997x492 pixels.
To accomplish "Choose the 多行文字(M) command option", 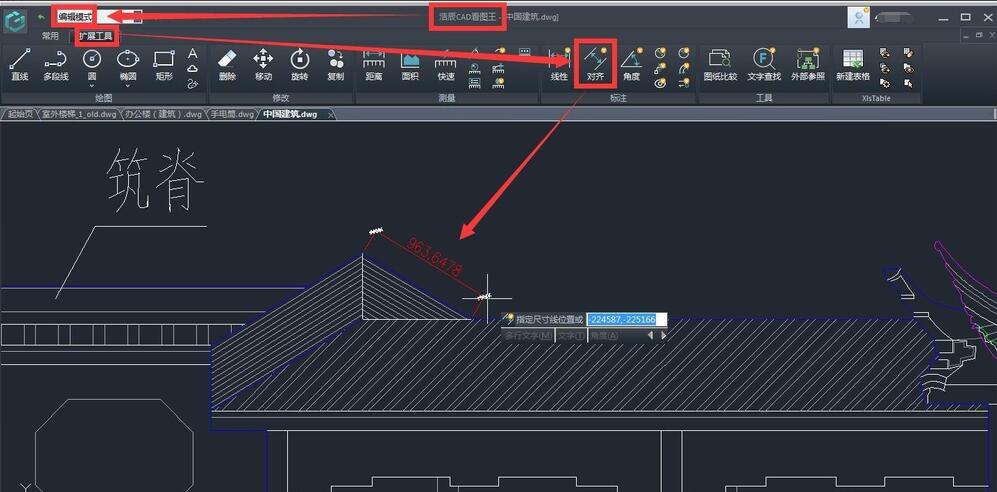I will pyautogui.click(x=527, y=336).
